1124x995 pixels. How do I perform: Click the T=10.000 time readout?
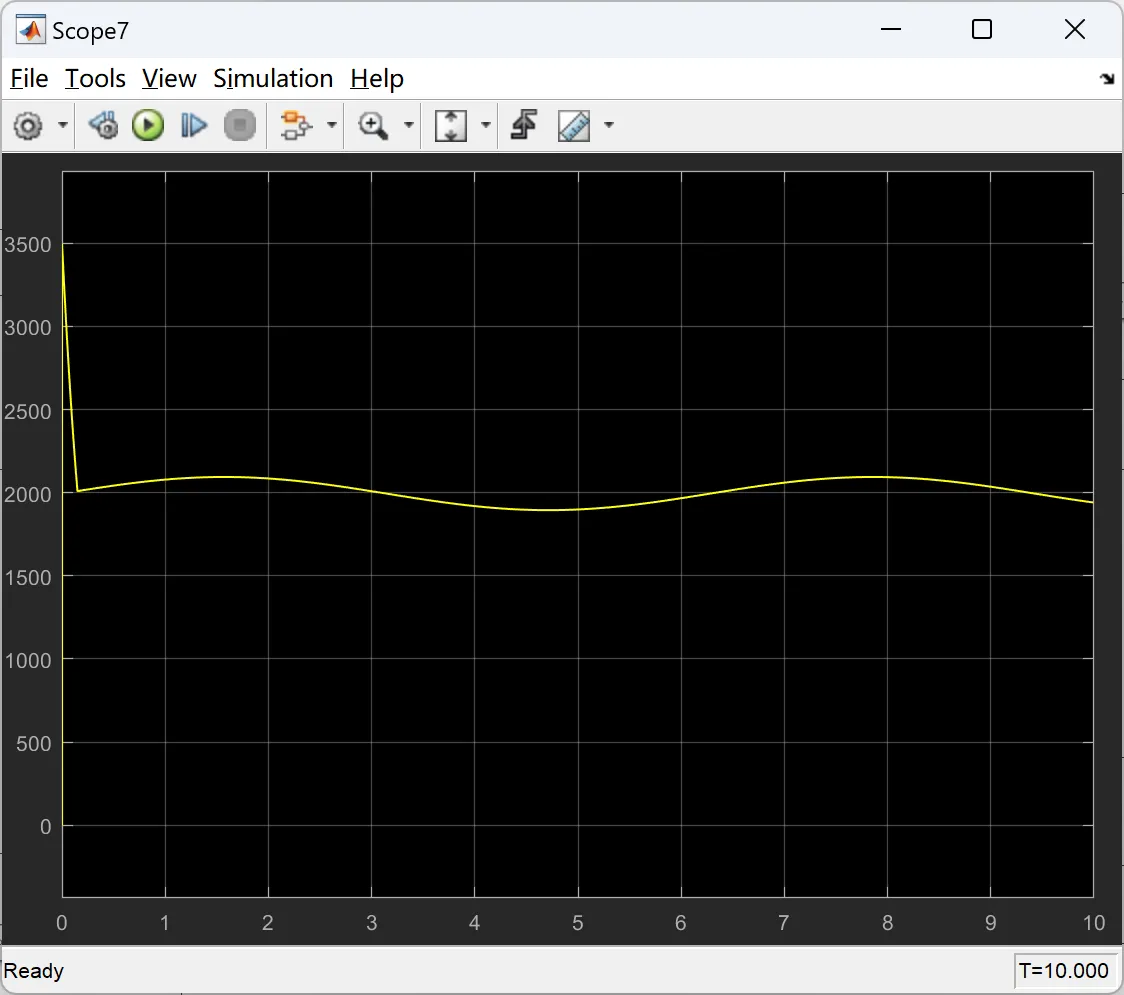click(1063, 971)
